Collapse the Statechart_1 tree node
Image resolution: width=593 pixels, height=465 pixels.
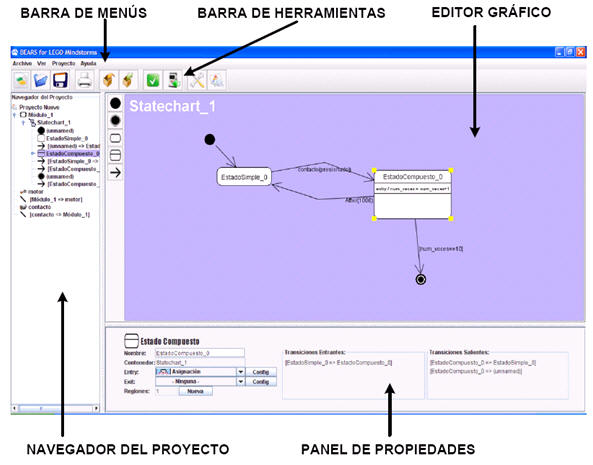(23, 122)
